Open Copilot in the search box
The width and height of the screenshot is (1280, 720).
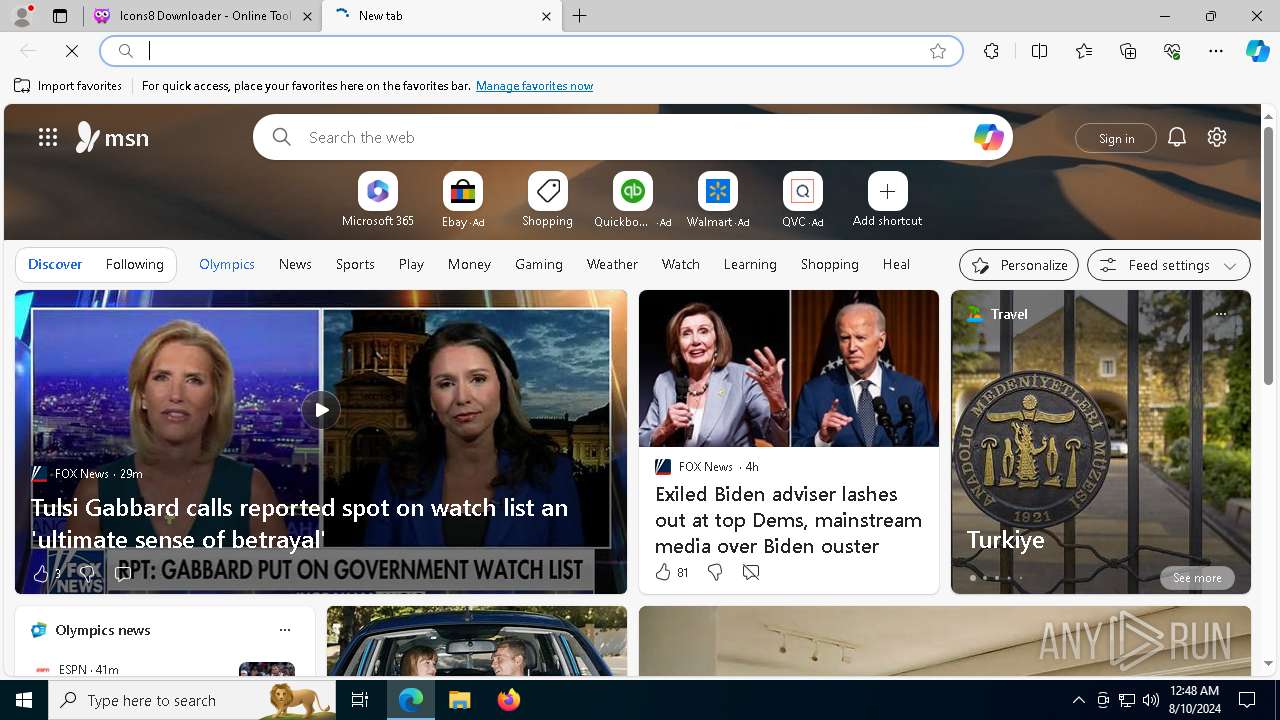pyautogui.click(x=988, y=137)
